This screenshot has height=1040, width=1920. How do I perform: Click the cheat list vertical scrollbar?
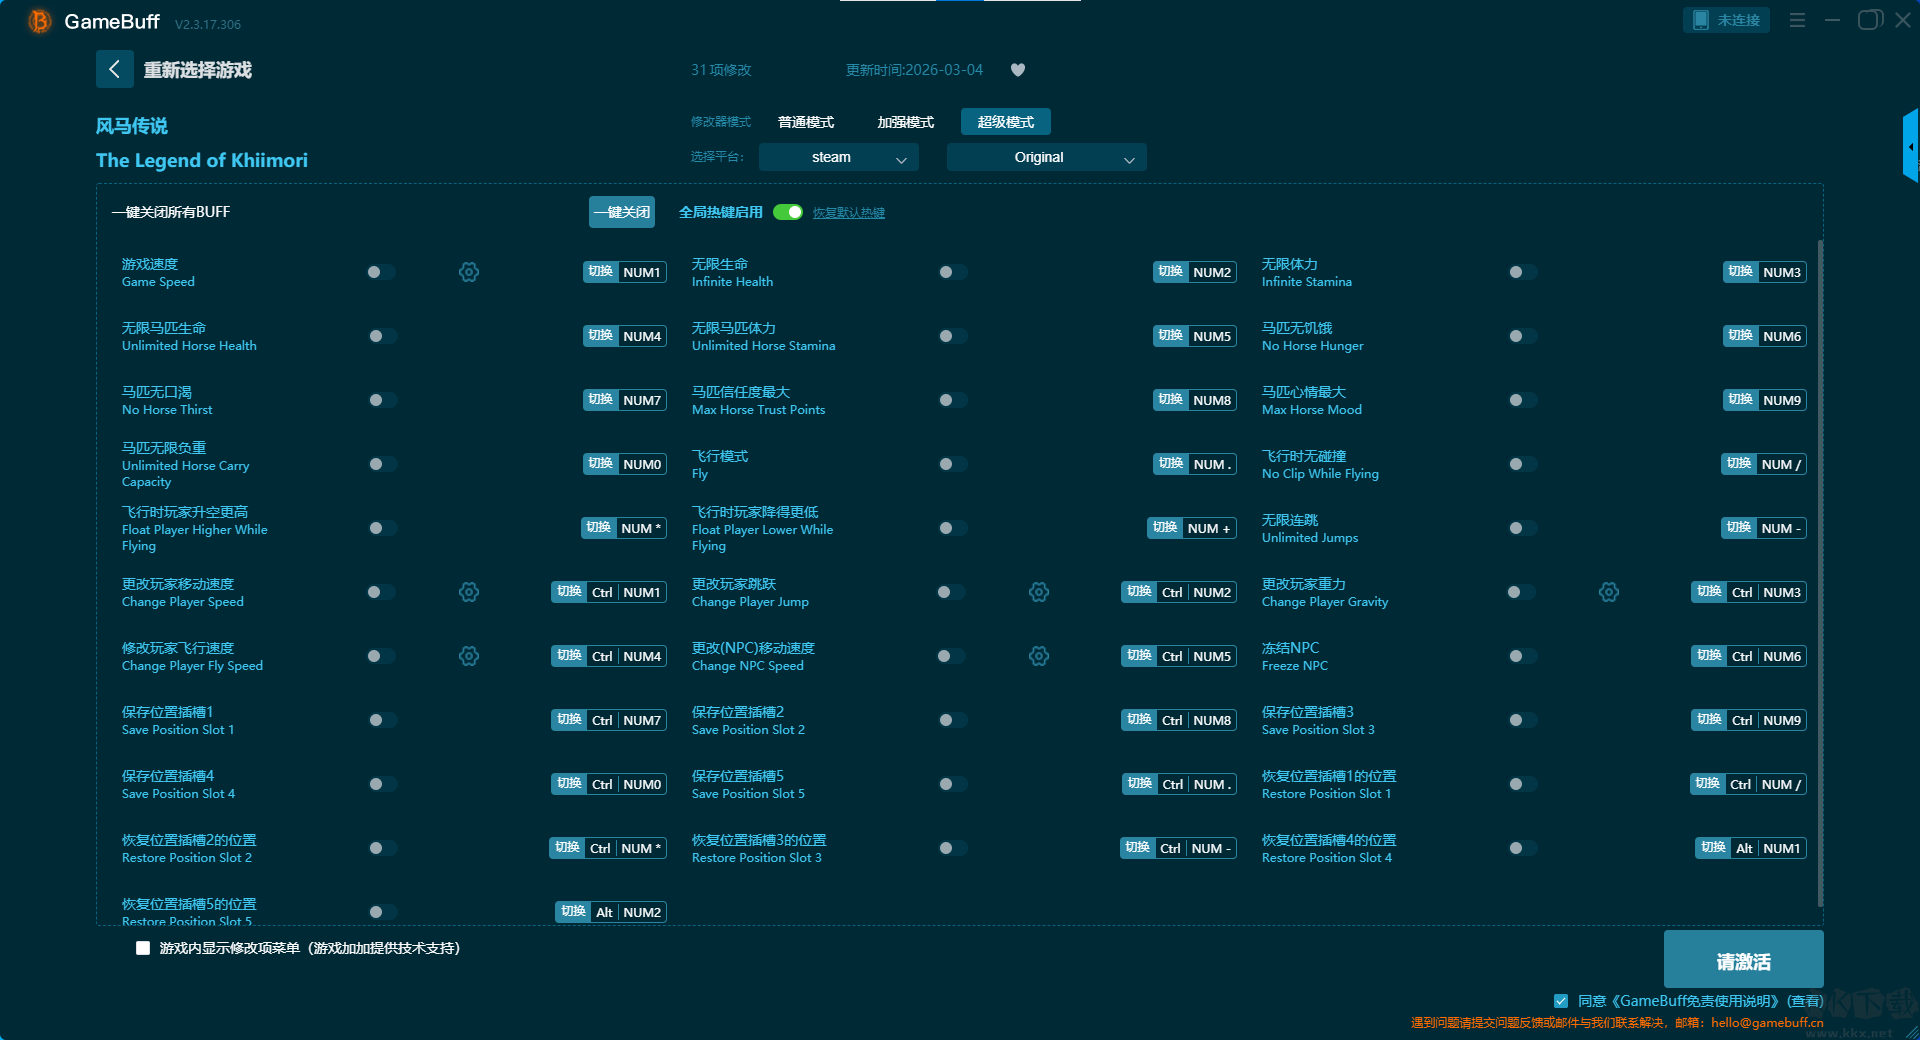1819,570
